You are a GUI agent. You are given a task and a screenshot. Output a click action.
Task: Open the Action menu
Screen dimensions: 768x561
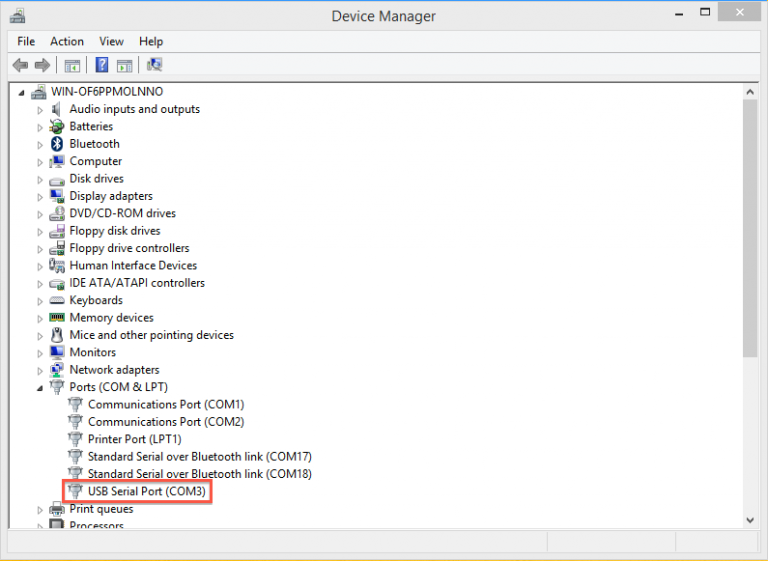tap(67, 41)
